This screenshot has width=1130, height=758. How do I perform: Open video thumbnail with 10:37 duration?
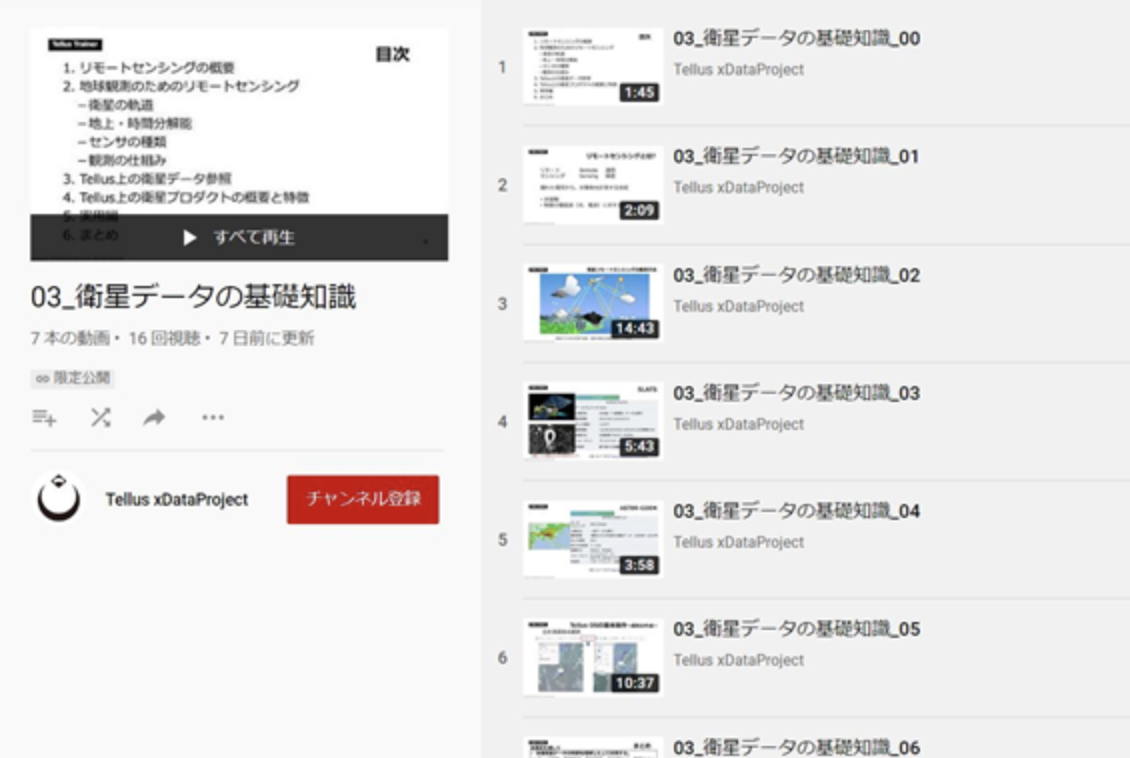(x=592, y=657)
